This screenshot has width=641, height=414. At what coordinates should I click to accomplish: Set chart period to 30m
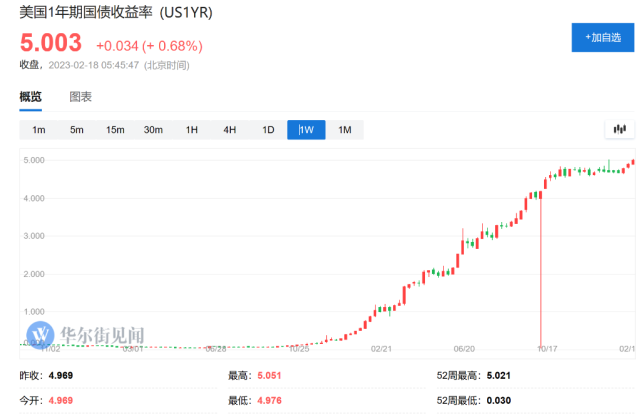point(153,130)
